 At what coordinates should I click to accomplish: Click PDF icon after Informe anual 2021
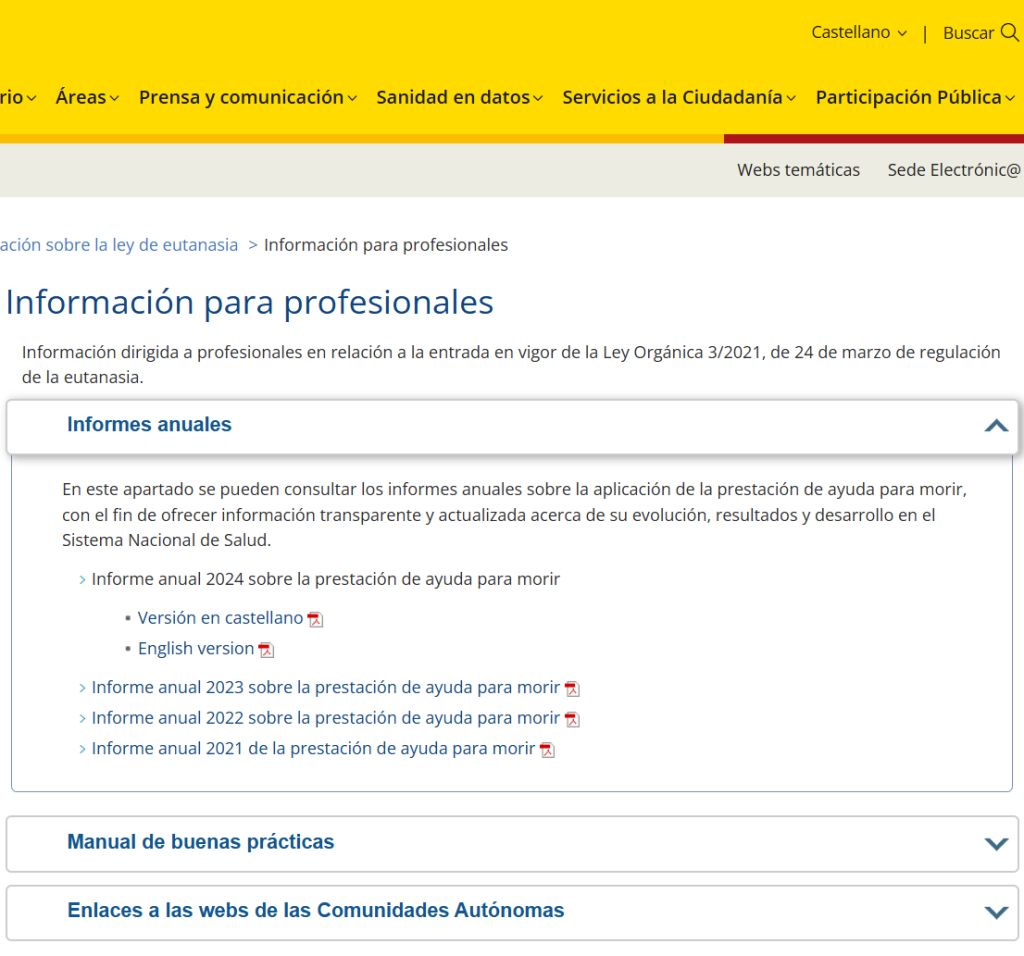click(x=547, y=750)
